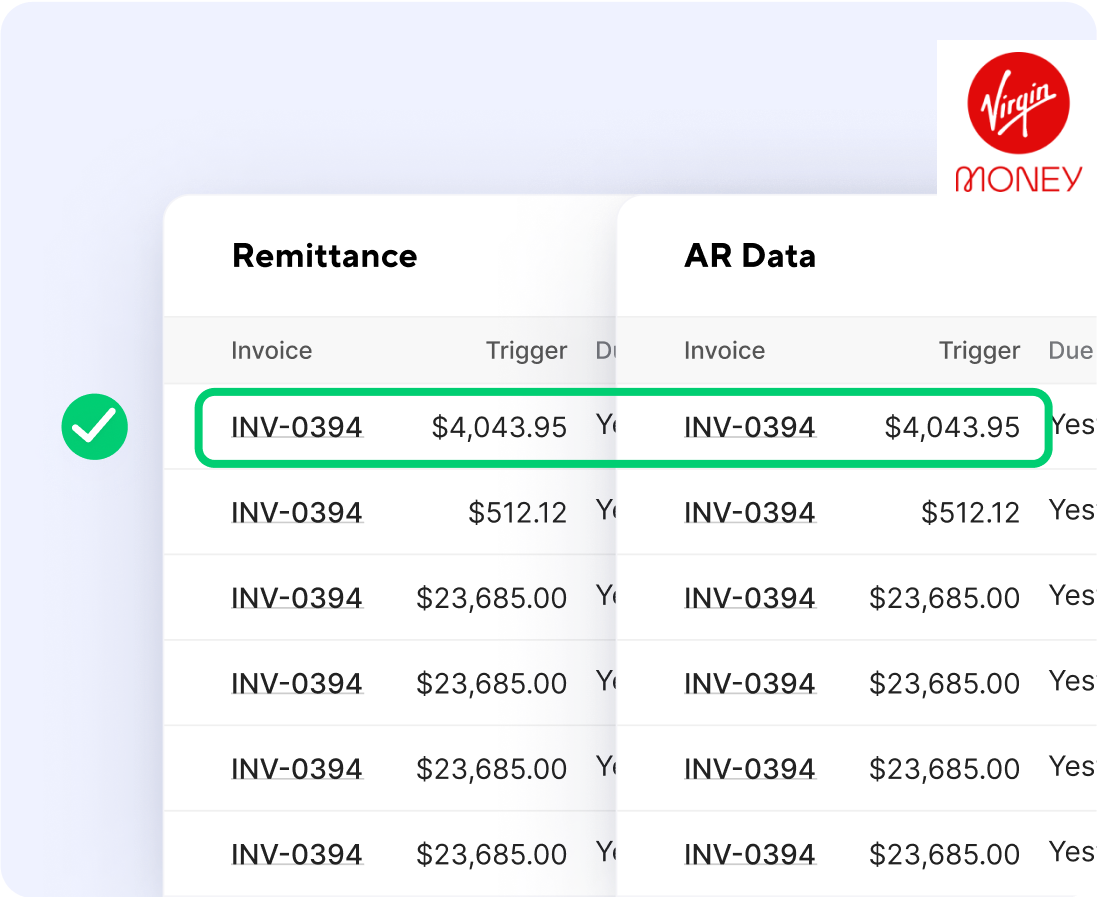Sort by Invoice column in AR Data table

coord(724,351)
